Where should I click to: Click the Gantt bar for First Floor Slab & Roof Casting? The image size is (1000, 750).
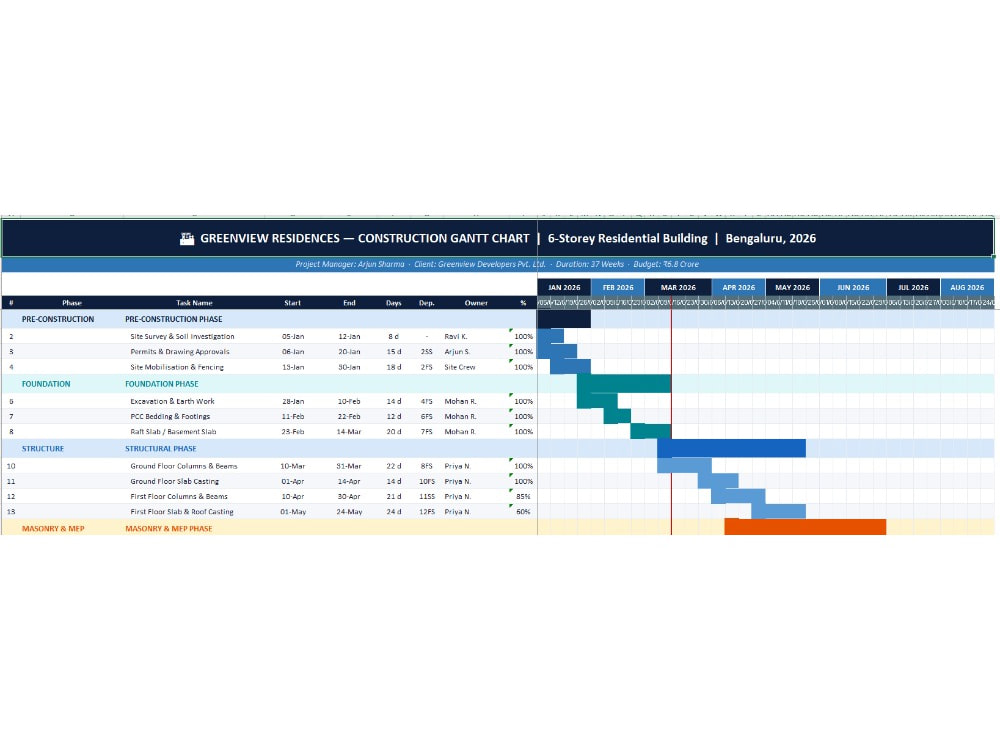pyautogui.click(x=779, y=511)
